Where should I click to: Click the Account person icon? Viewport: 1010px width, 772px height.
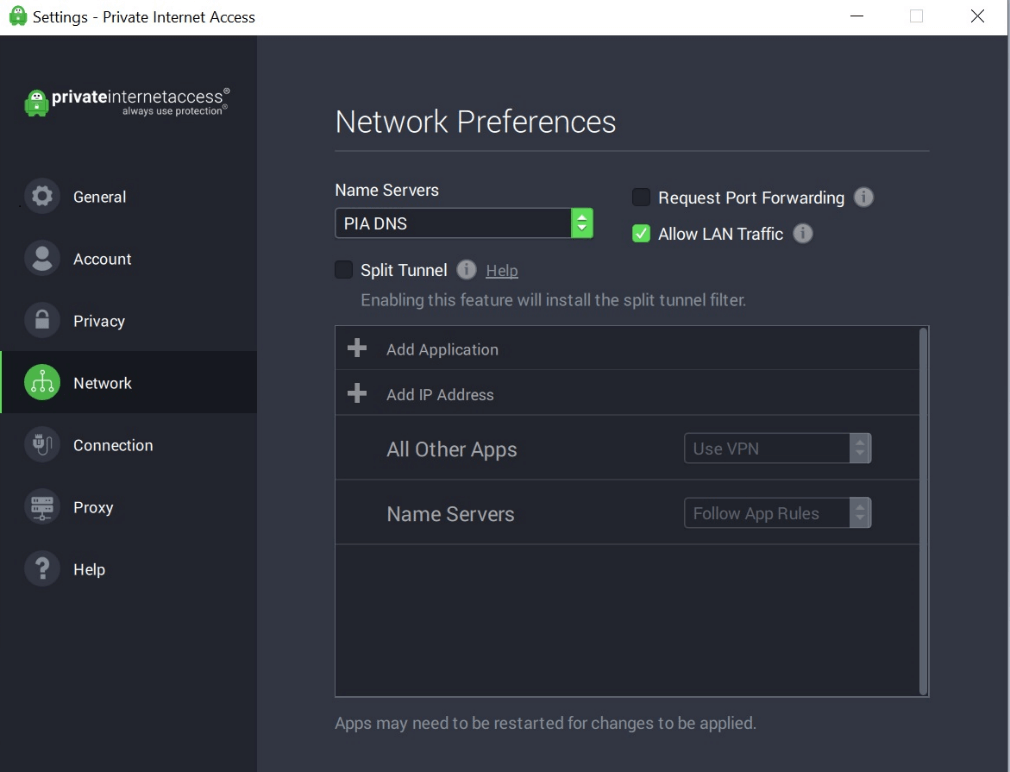point(42,258)
